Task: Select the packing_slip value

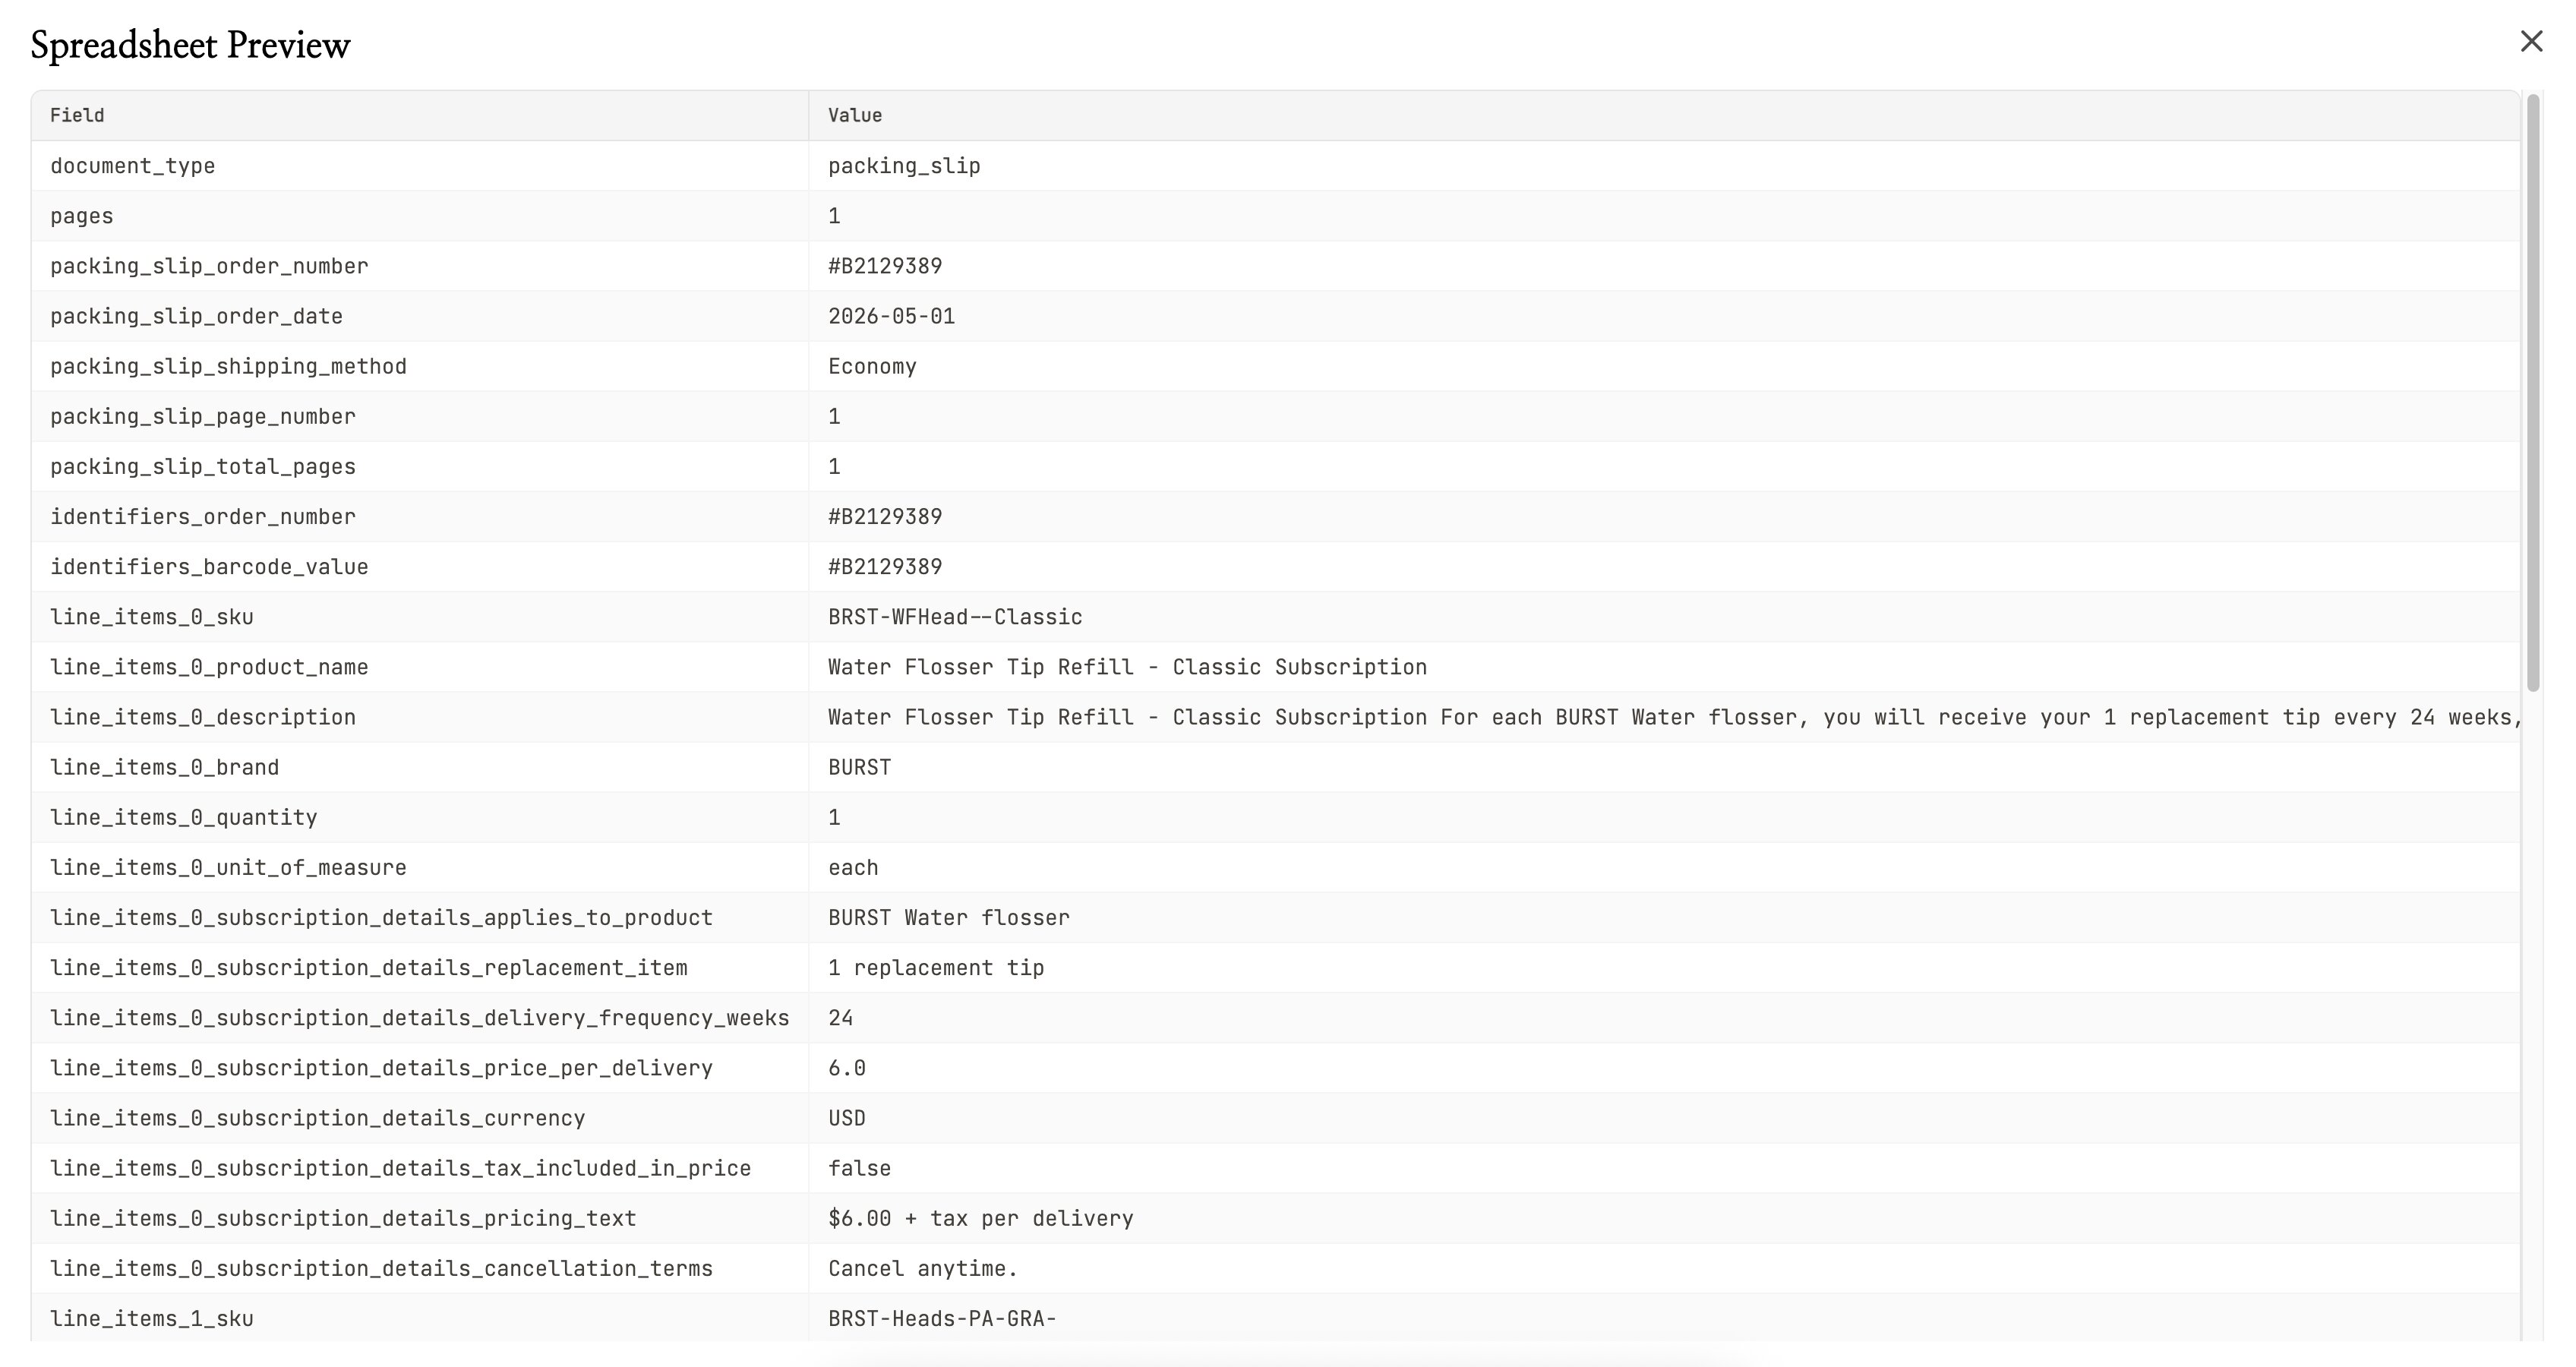Action: (904, 166)
